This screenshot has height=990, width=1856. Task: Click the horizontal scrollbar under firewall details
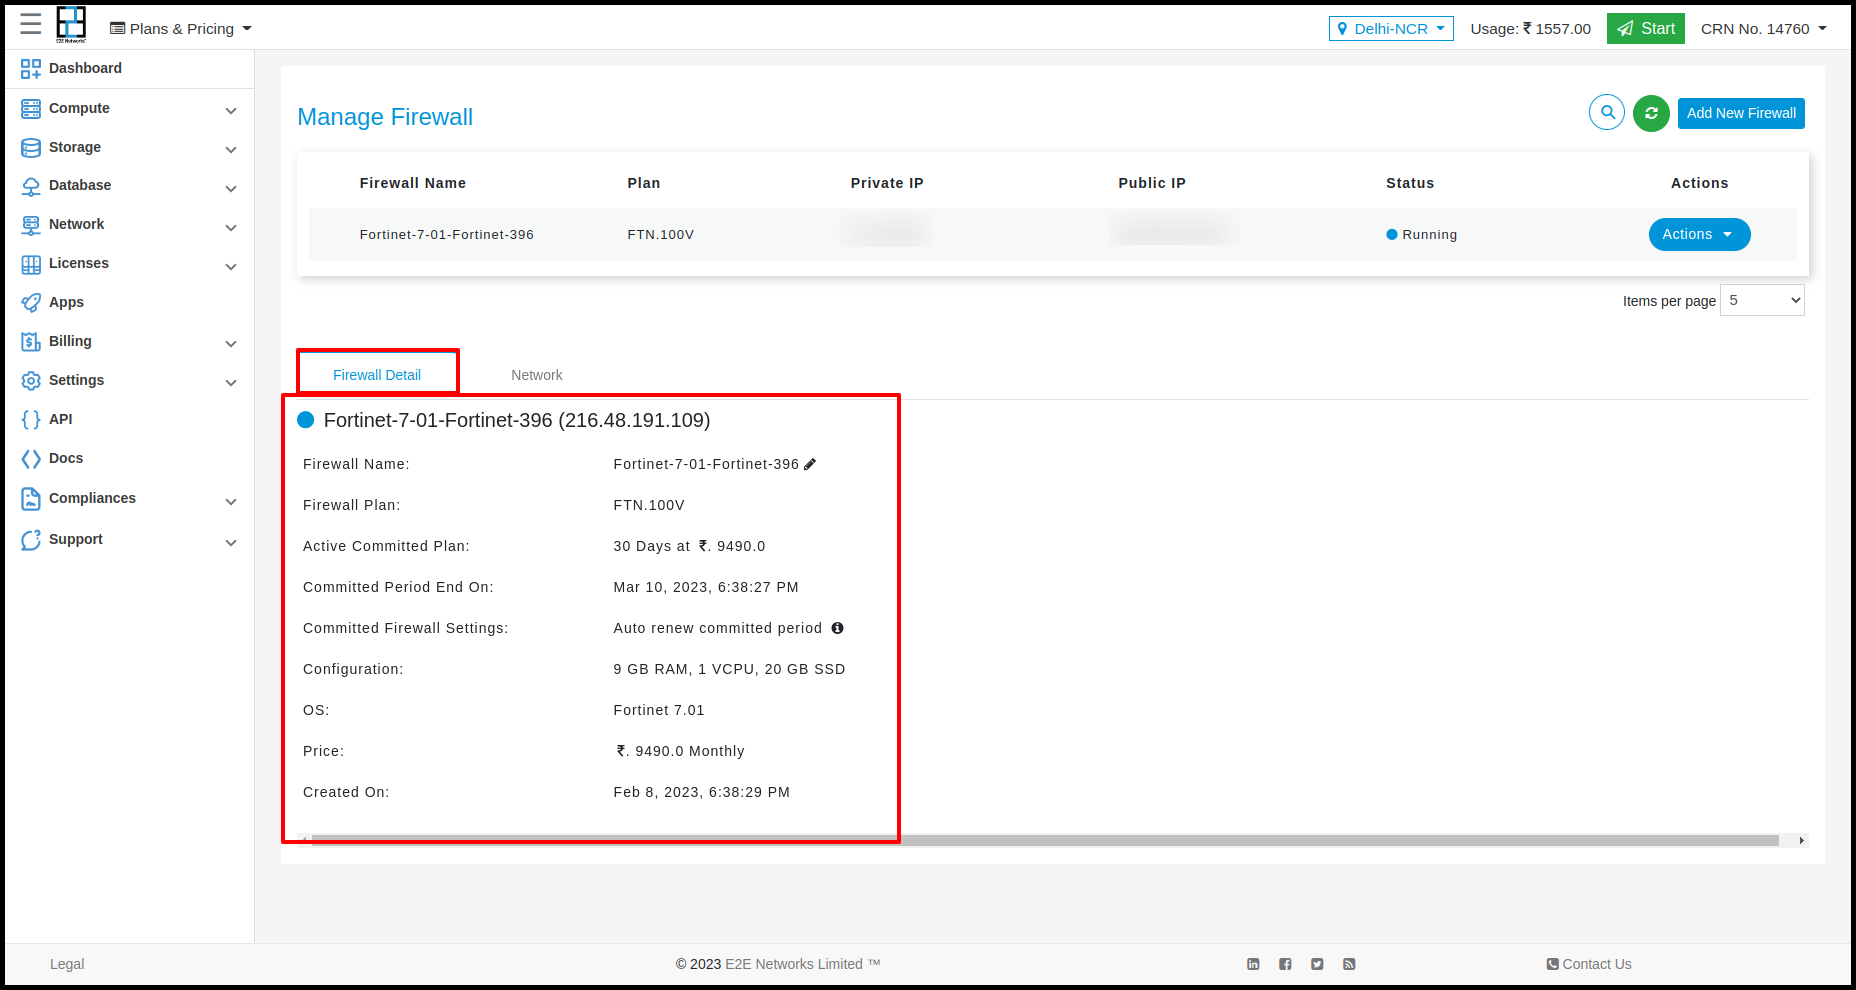click(1045, 840)
